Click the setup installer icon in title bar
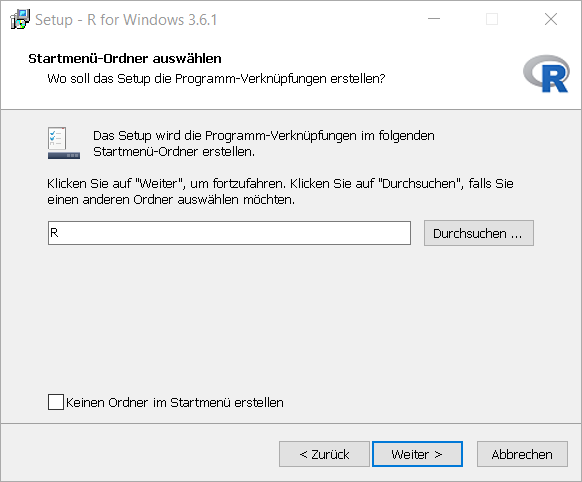 (x=20, y=19)
